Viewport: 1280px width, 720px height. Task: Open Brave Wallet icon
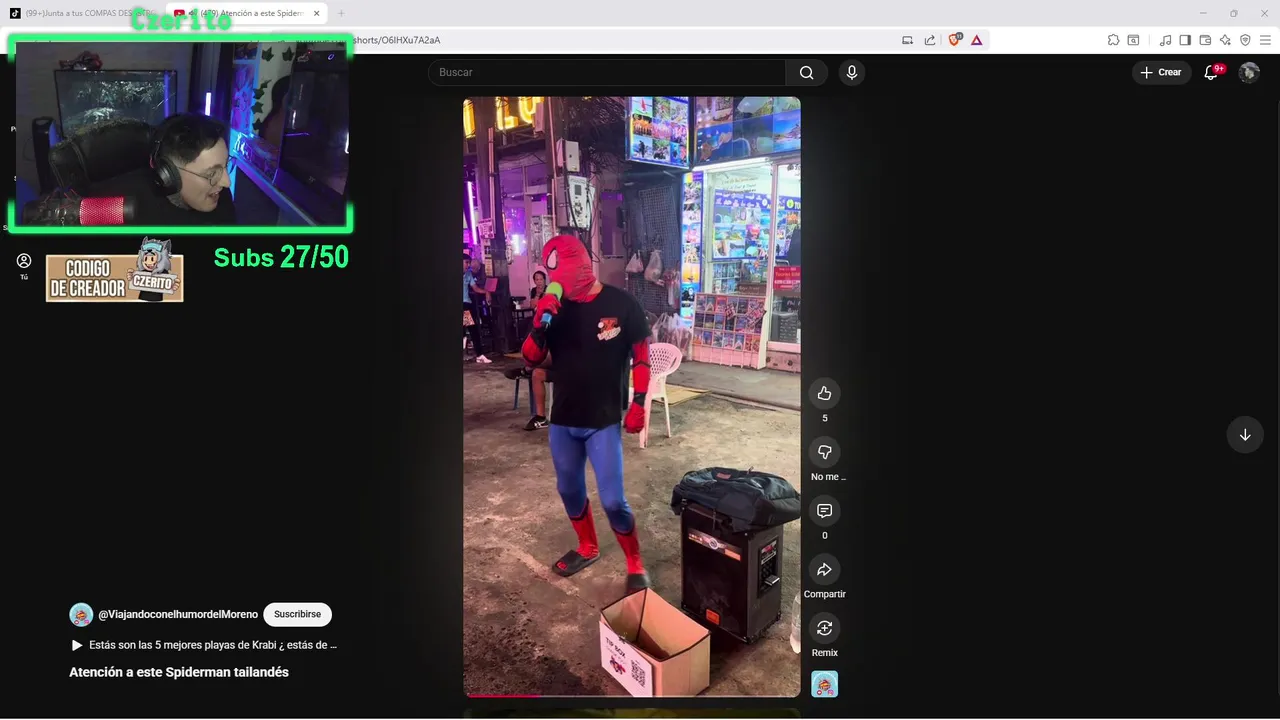point(1205,40)
